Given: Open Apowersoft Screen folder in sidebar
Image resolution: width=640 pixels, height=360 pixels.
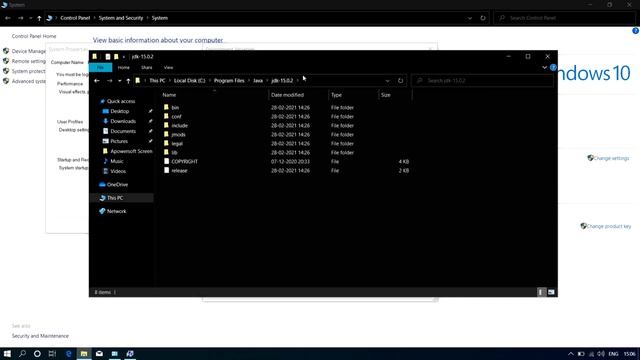Looking at the screenshot, I should pyautogui.click(x=131, y=151).
